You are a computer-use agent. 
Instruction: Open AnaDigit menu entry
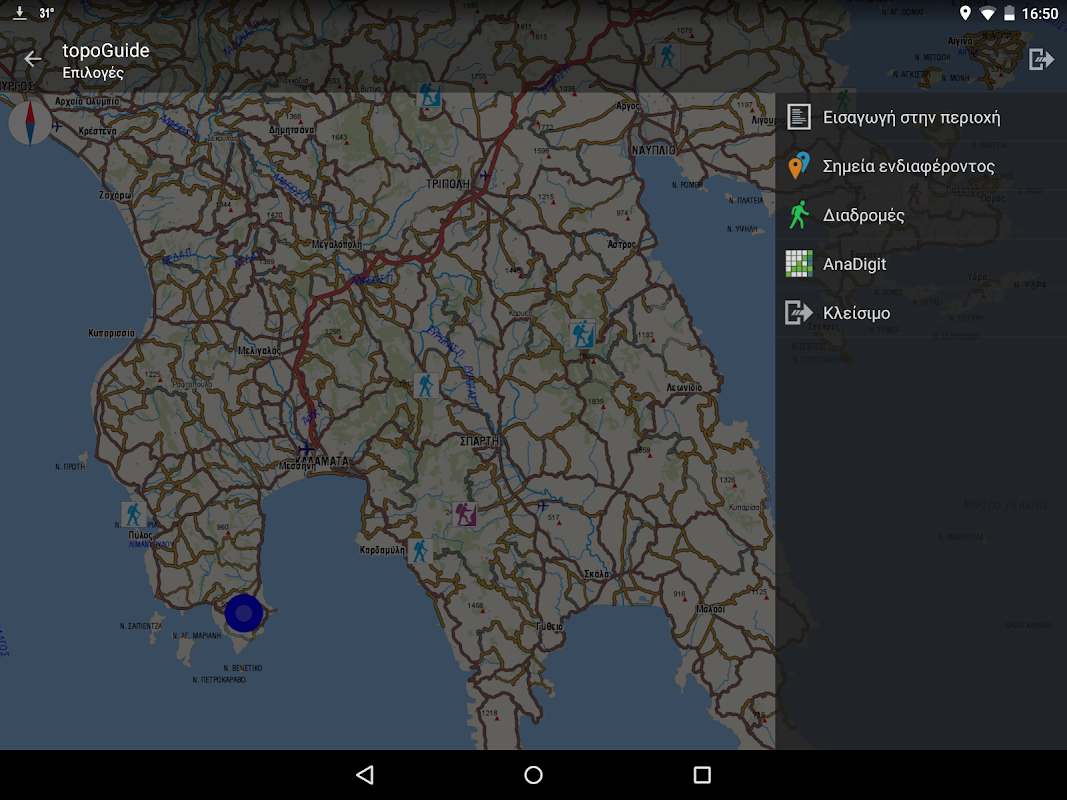921,264
